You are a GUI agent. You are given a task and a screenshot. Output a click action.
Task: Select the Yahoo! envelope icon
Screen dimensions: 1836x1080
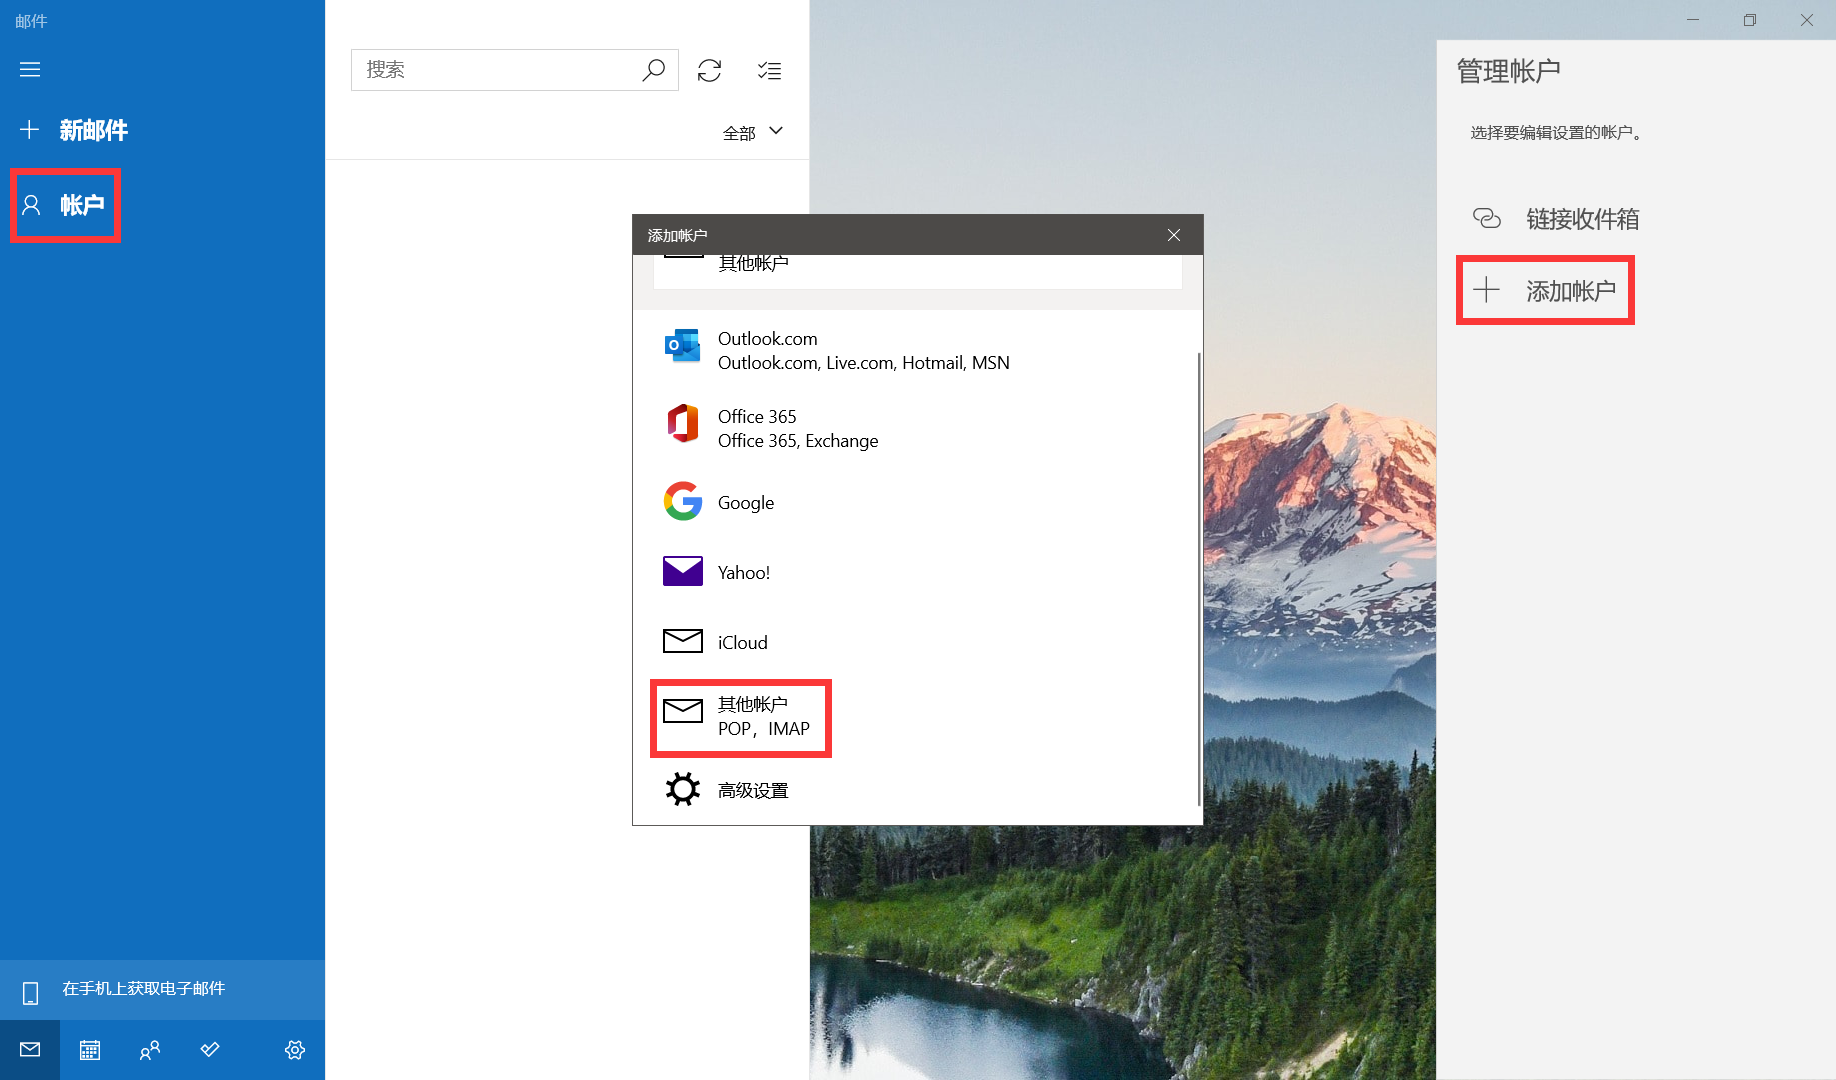point(683,571)
